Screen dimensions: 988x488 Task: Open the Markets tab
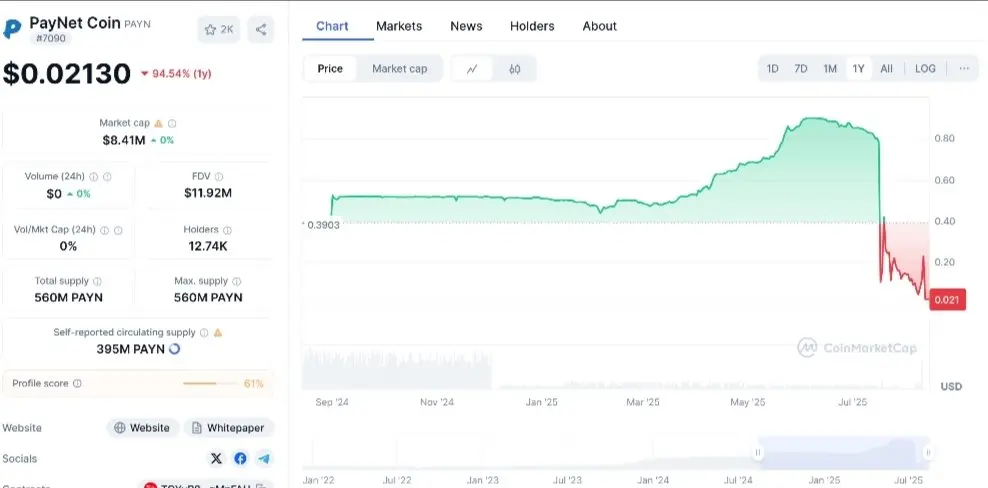pos(399,26)
